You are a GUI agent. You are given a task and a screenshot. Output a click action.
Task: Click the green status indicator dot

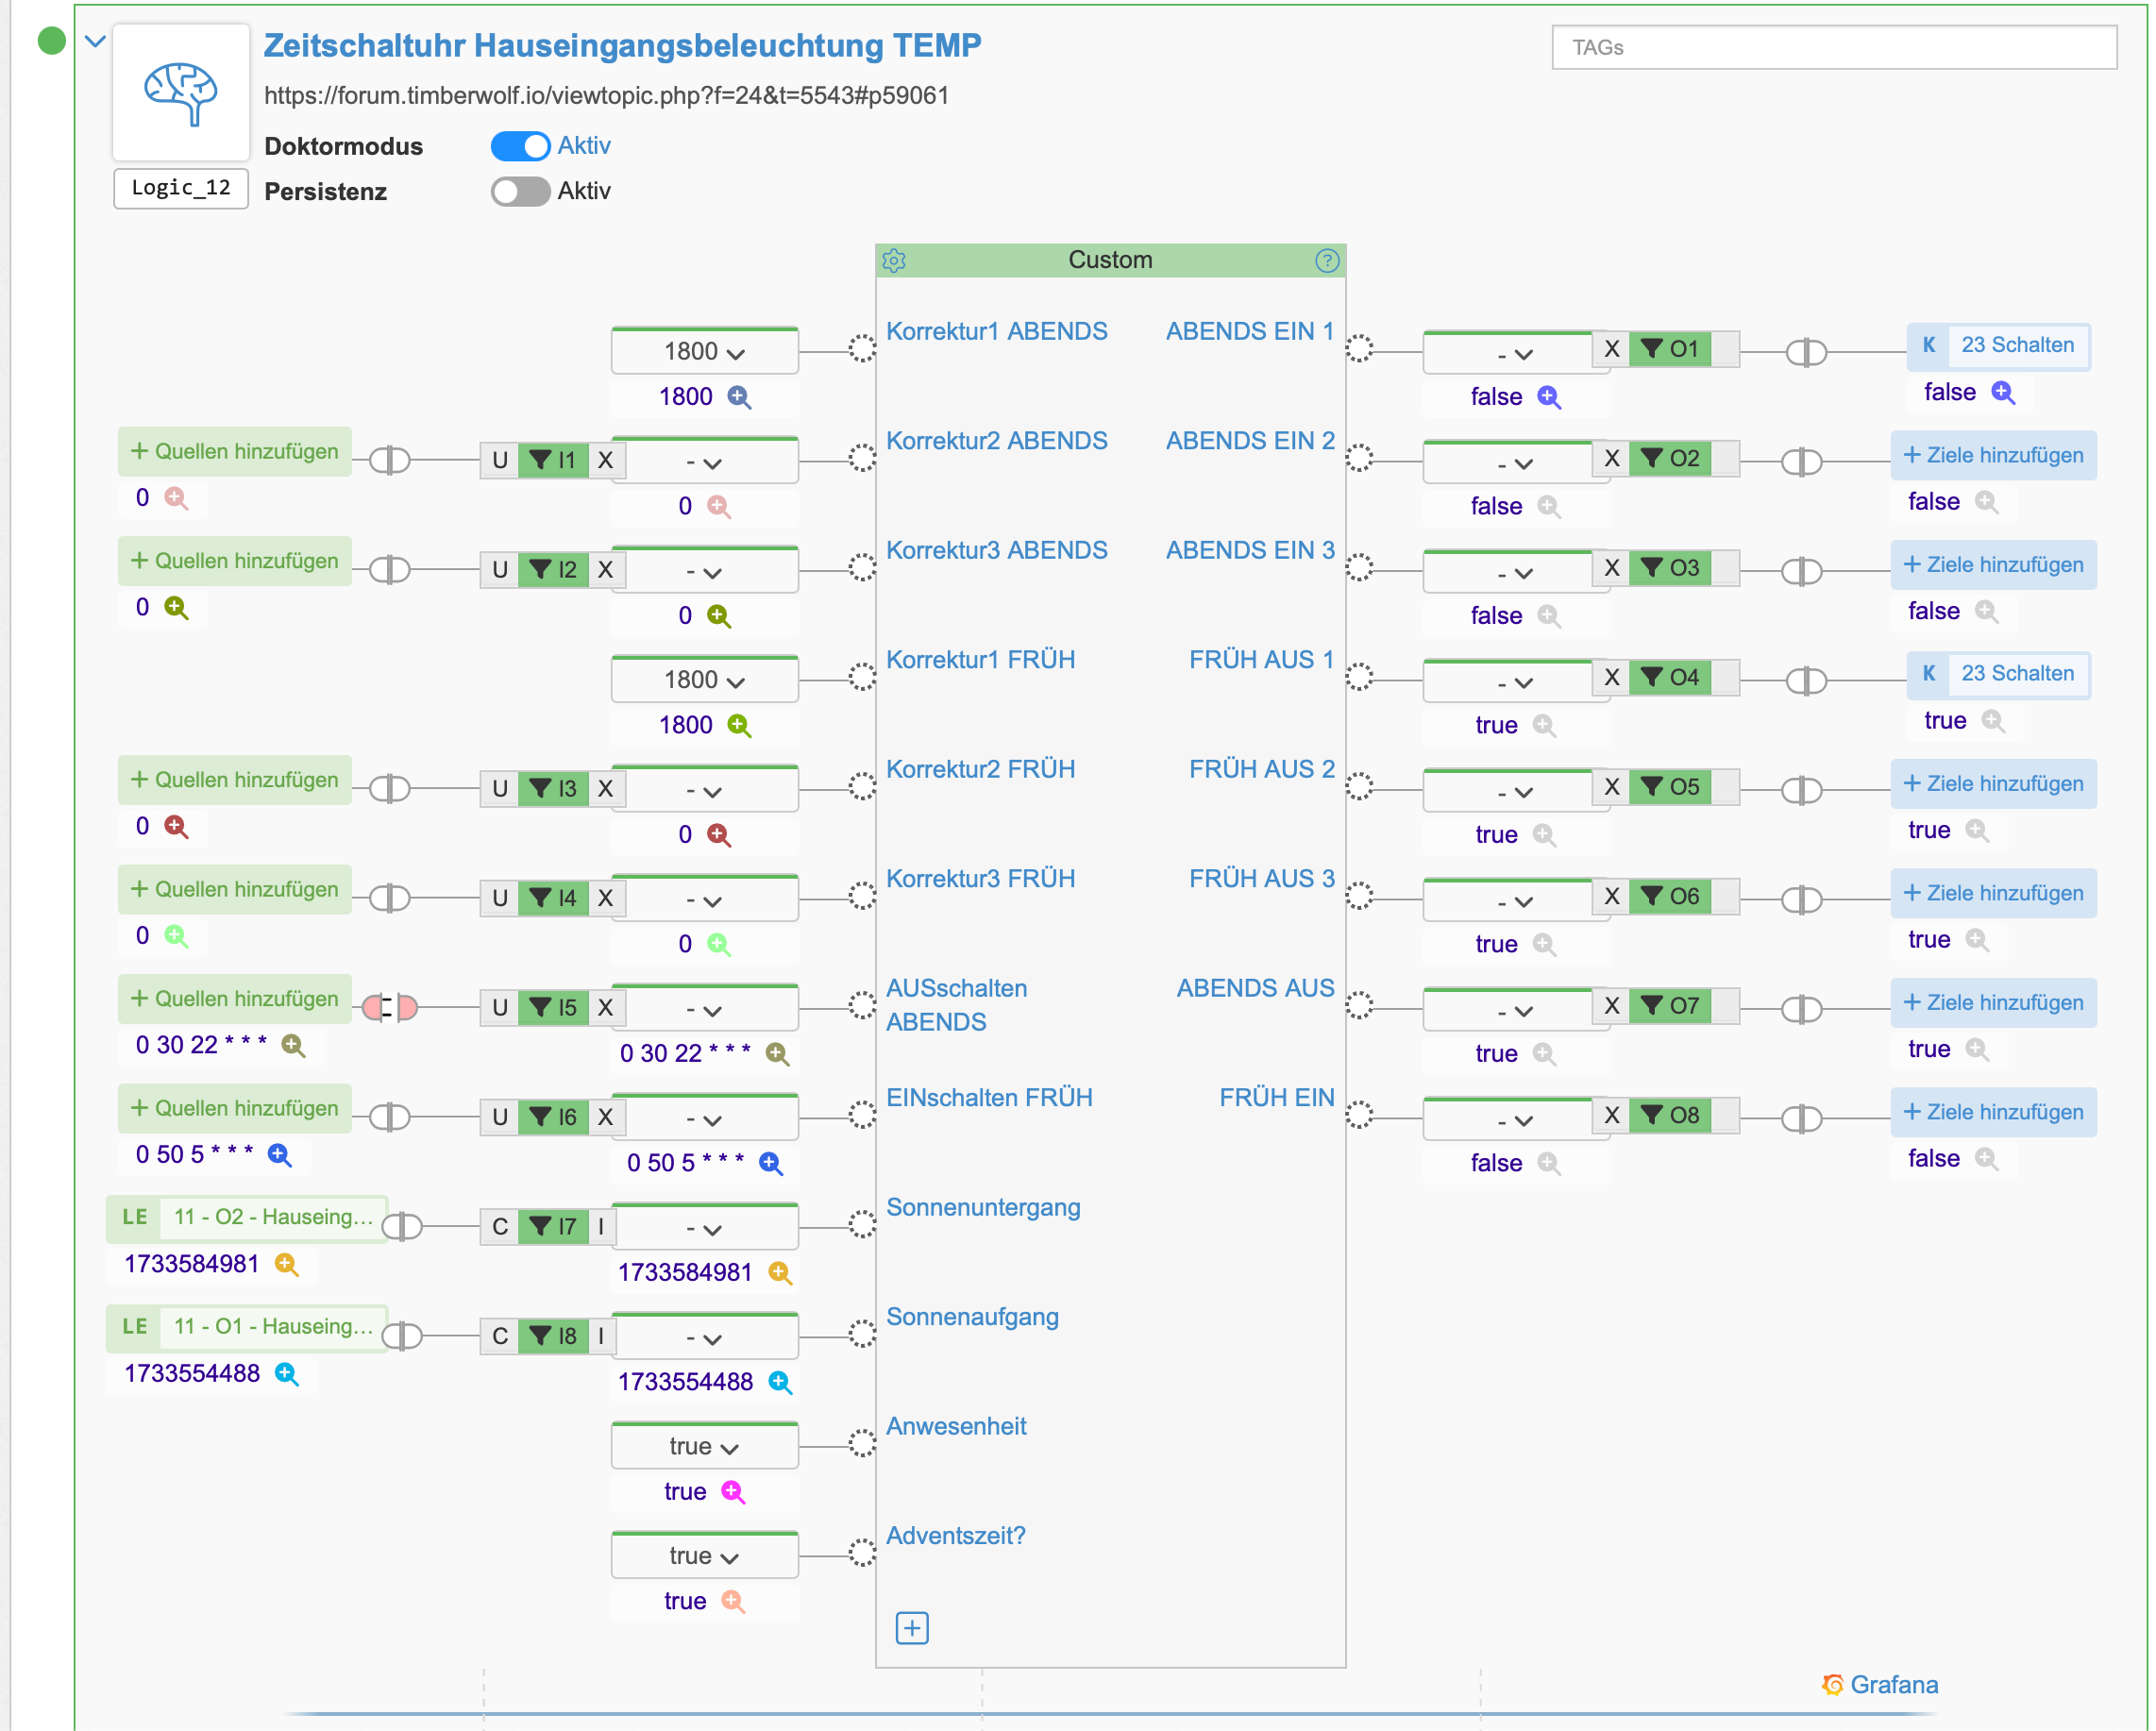[x=51, y=41]
